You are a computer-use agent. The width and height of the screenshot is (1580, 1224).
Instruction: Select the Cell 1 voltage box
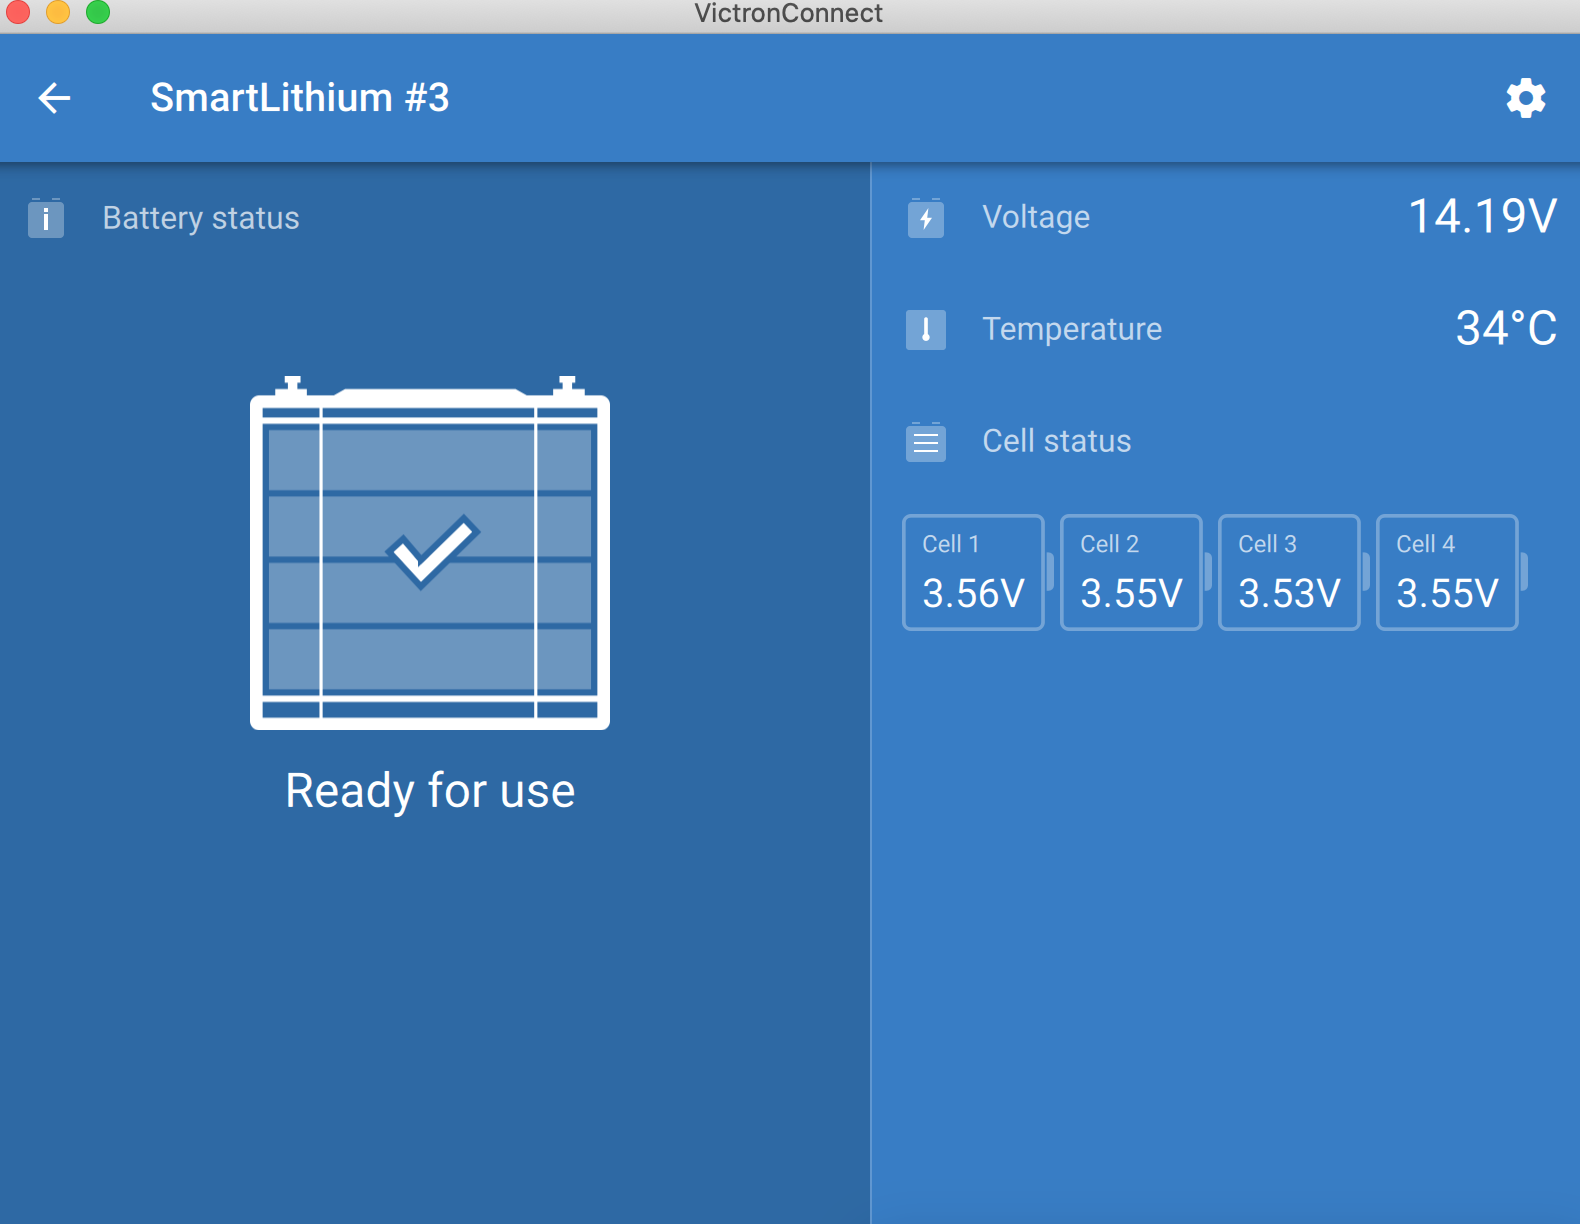coord(973,572)
